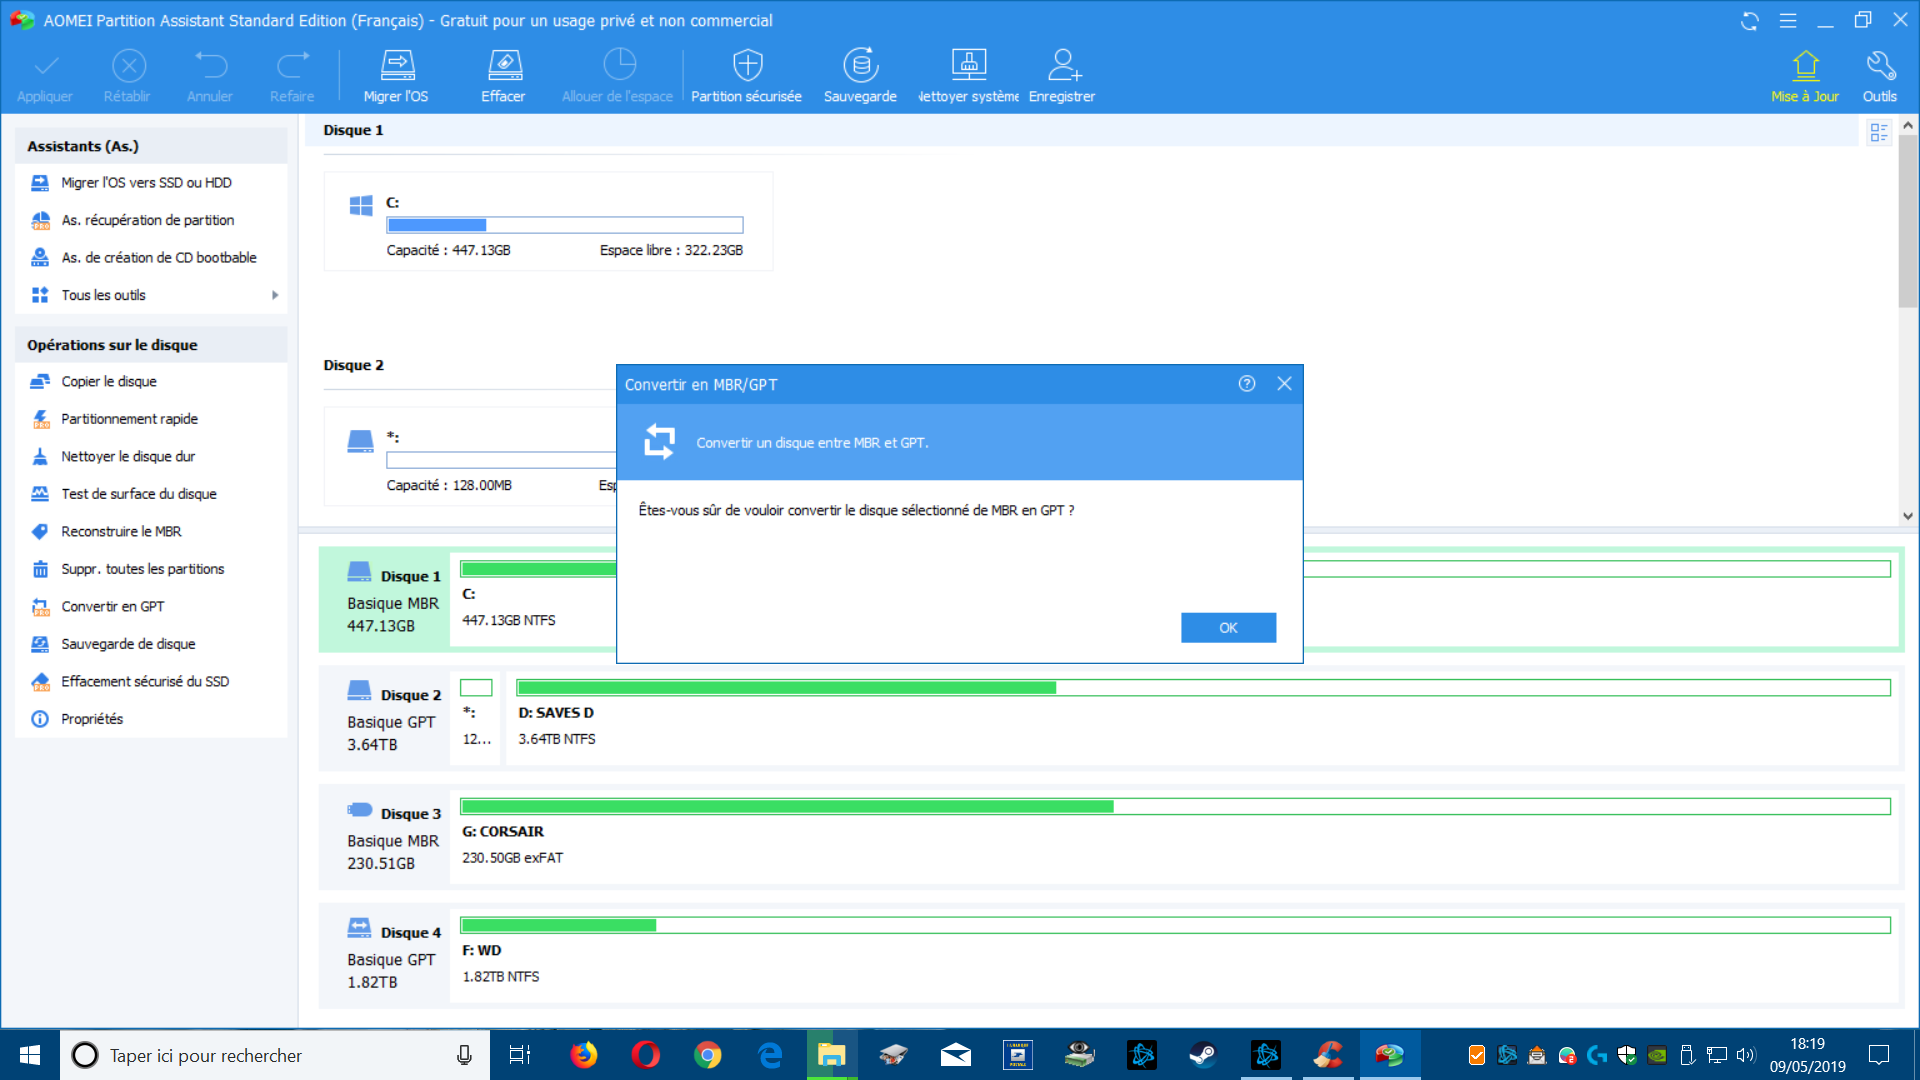This screenshot has width=1920, height=1080.
Task: Click scroll down arrow of disk panel
Action: [1907, 516]
